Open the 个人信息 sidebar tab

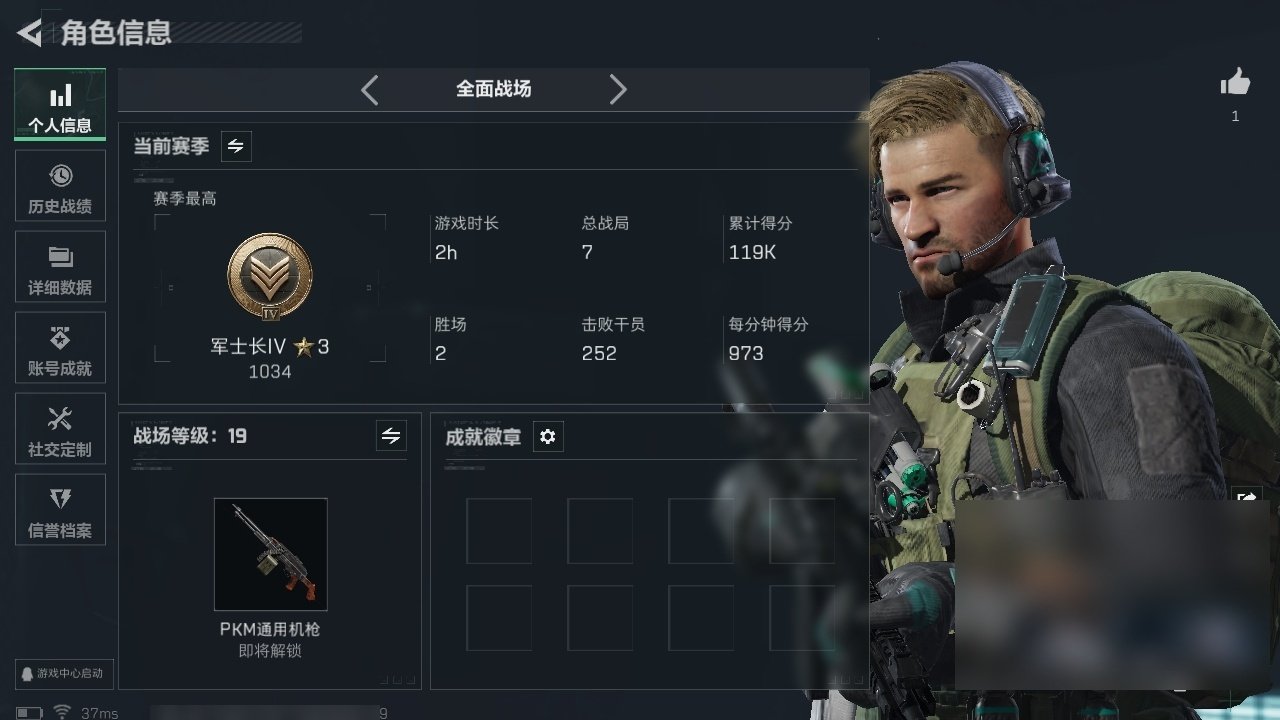(60, 104)
